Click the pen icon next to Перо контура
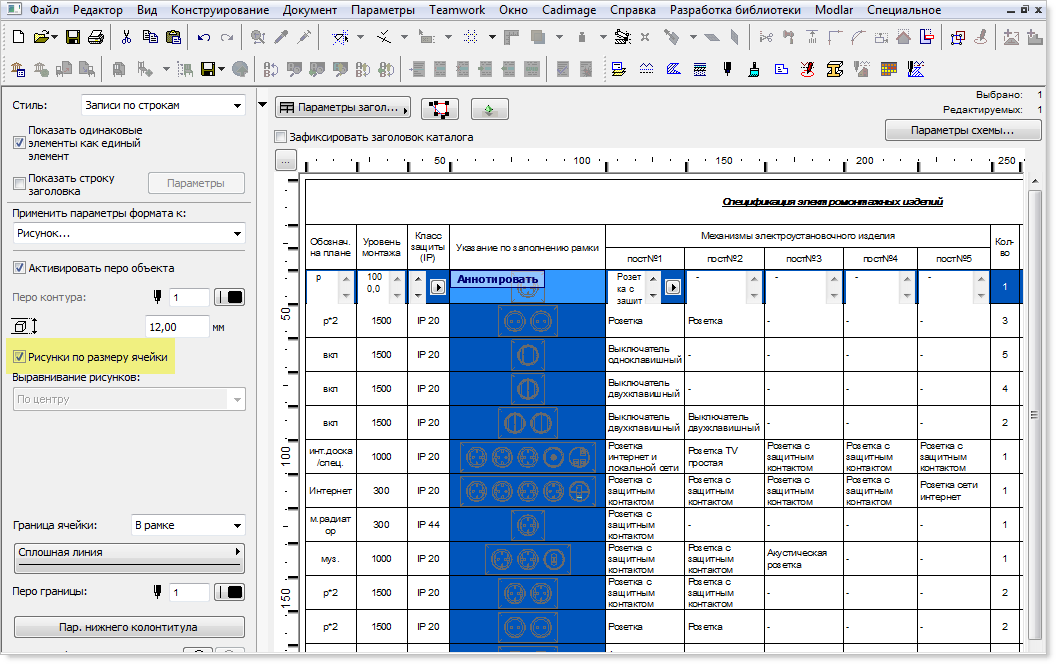1056x664 pixels. (157, 297)
